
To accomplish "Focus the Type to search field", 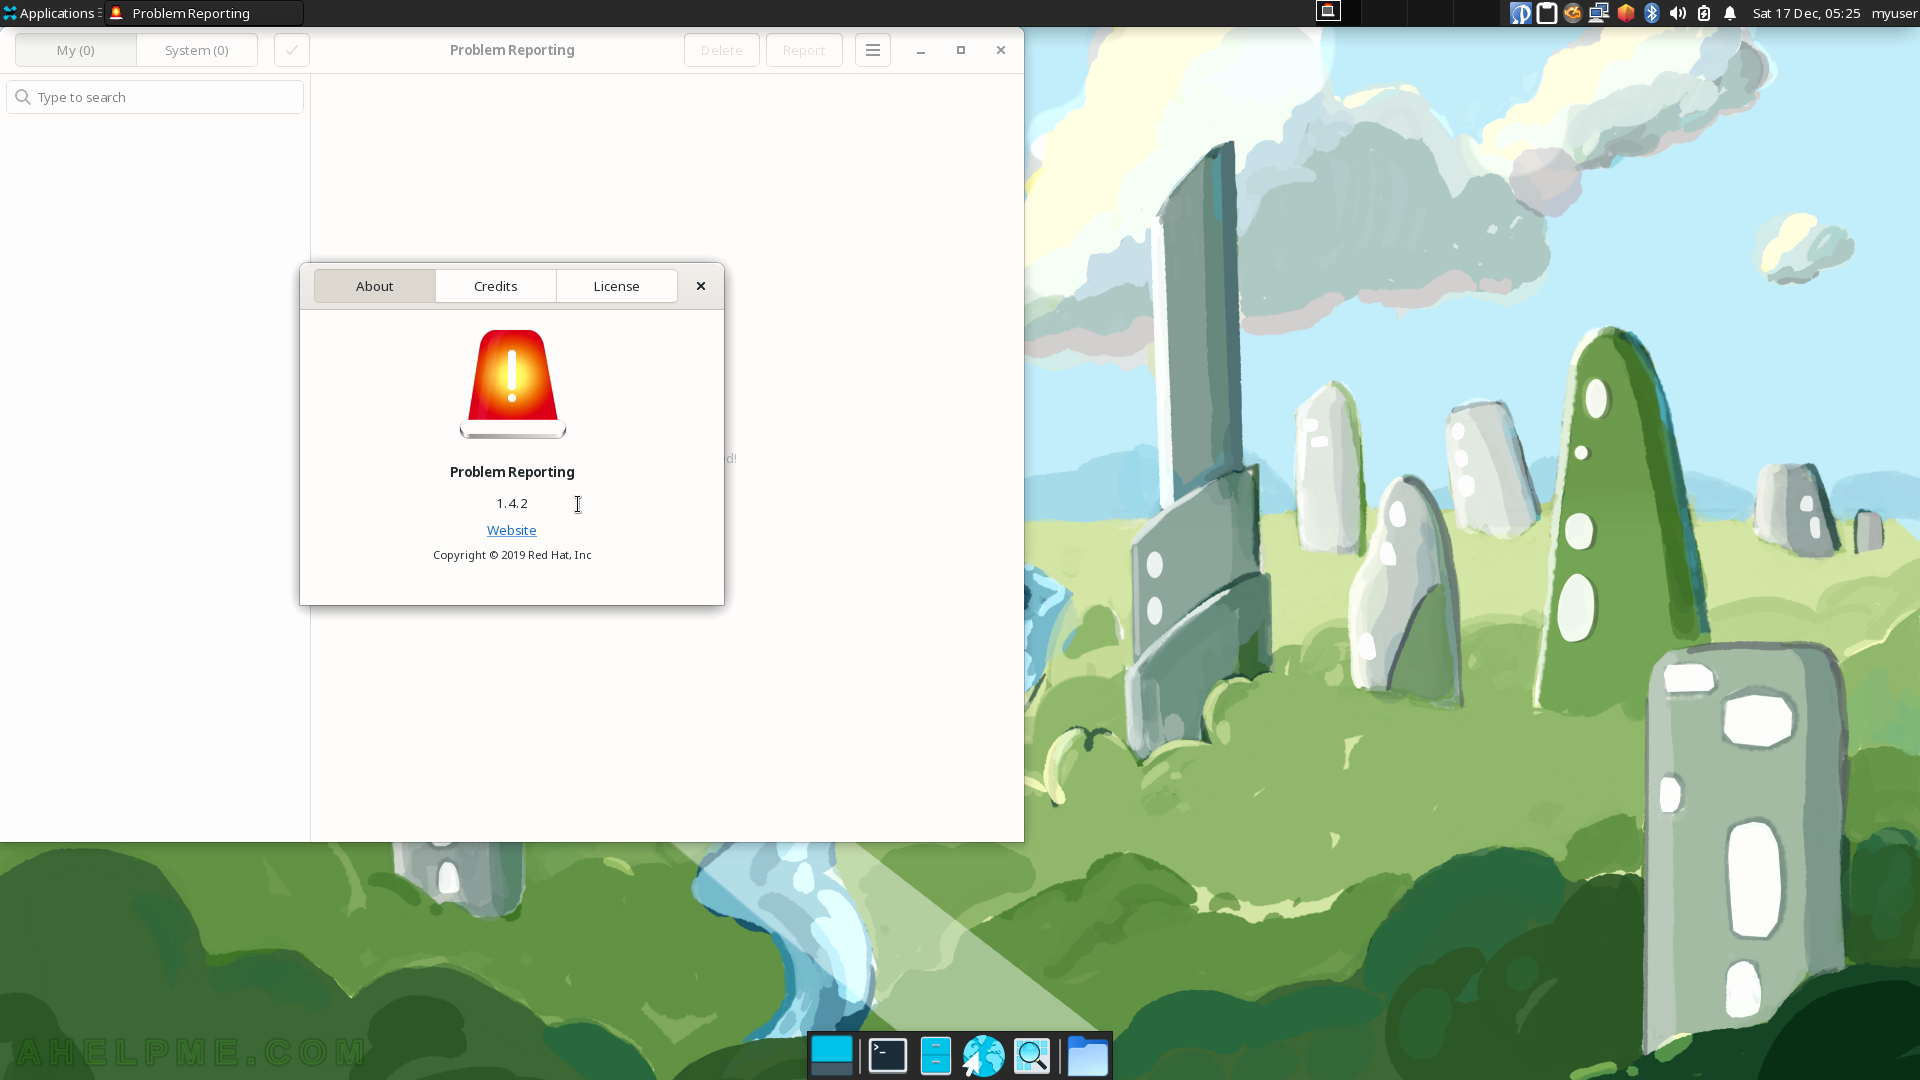I will (155, 97).
